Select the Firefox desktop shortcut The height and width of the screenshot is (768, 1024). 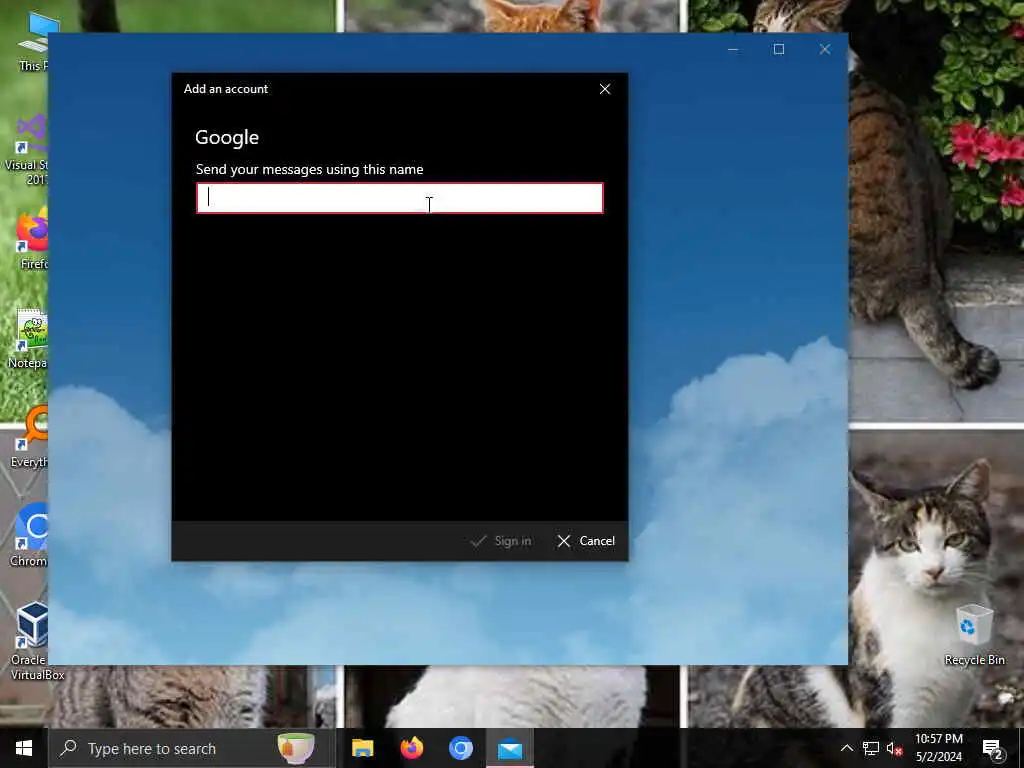(33, 238)
